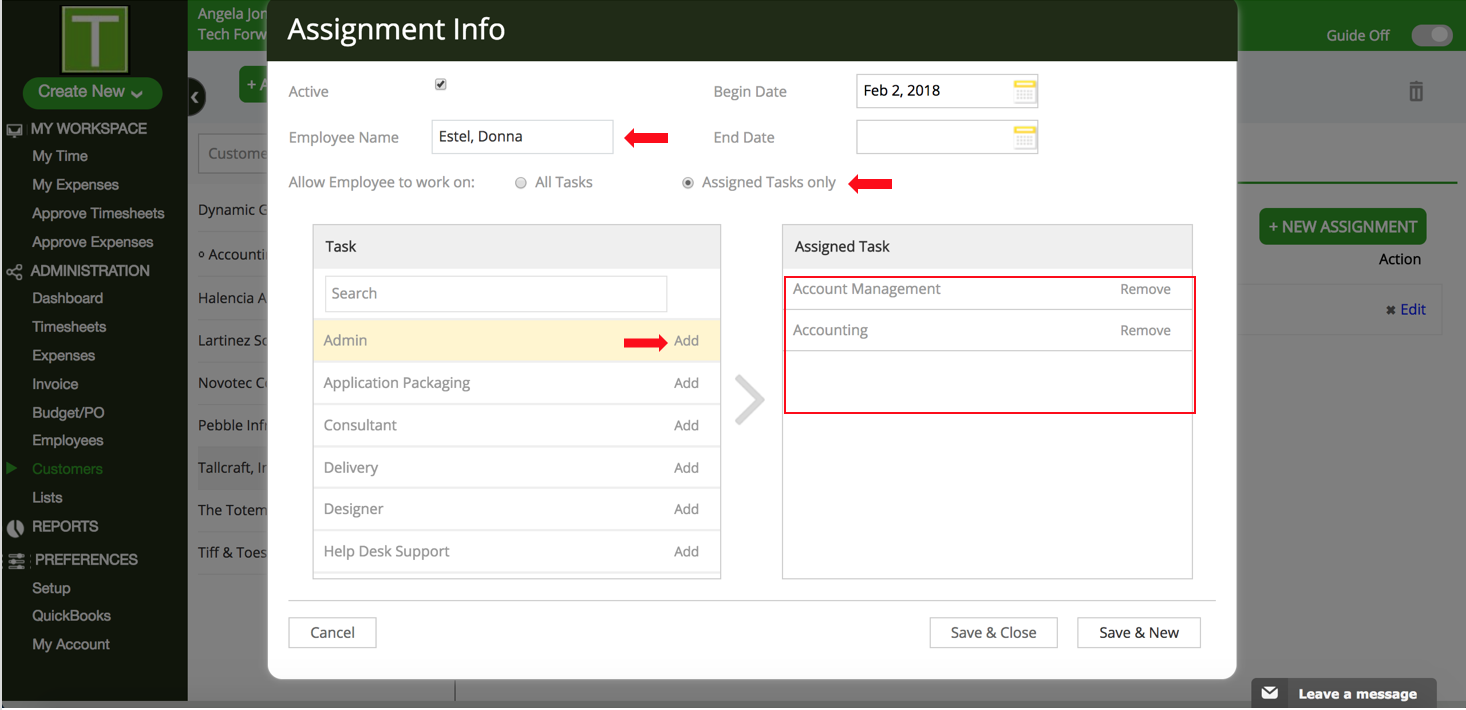Open the End Date calendar picker

pos(1024,138)
